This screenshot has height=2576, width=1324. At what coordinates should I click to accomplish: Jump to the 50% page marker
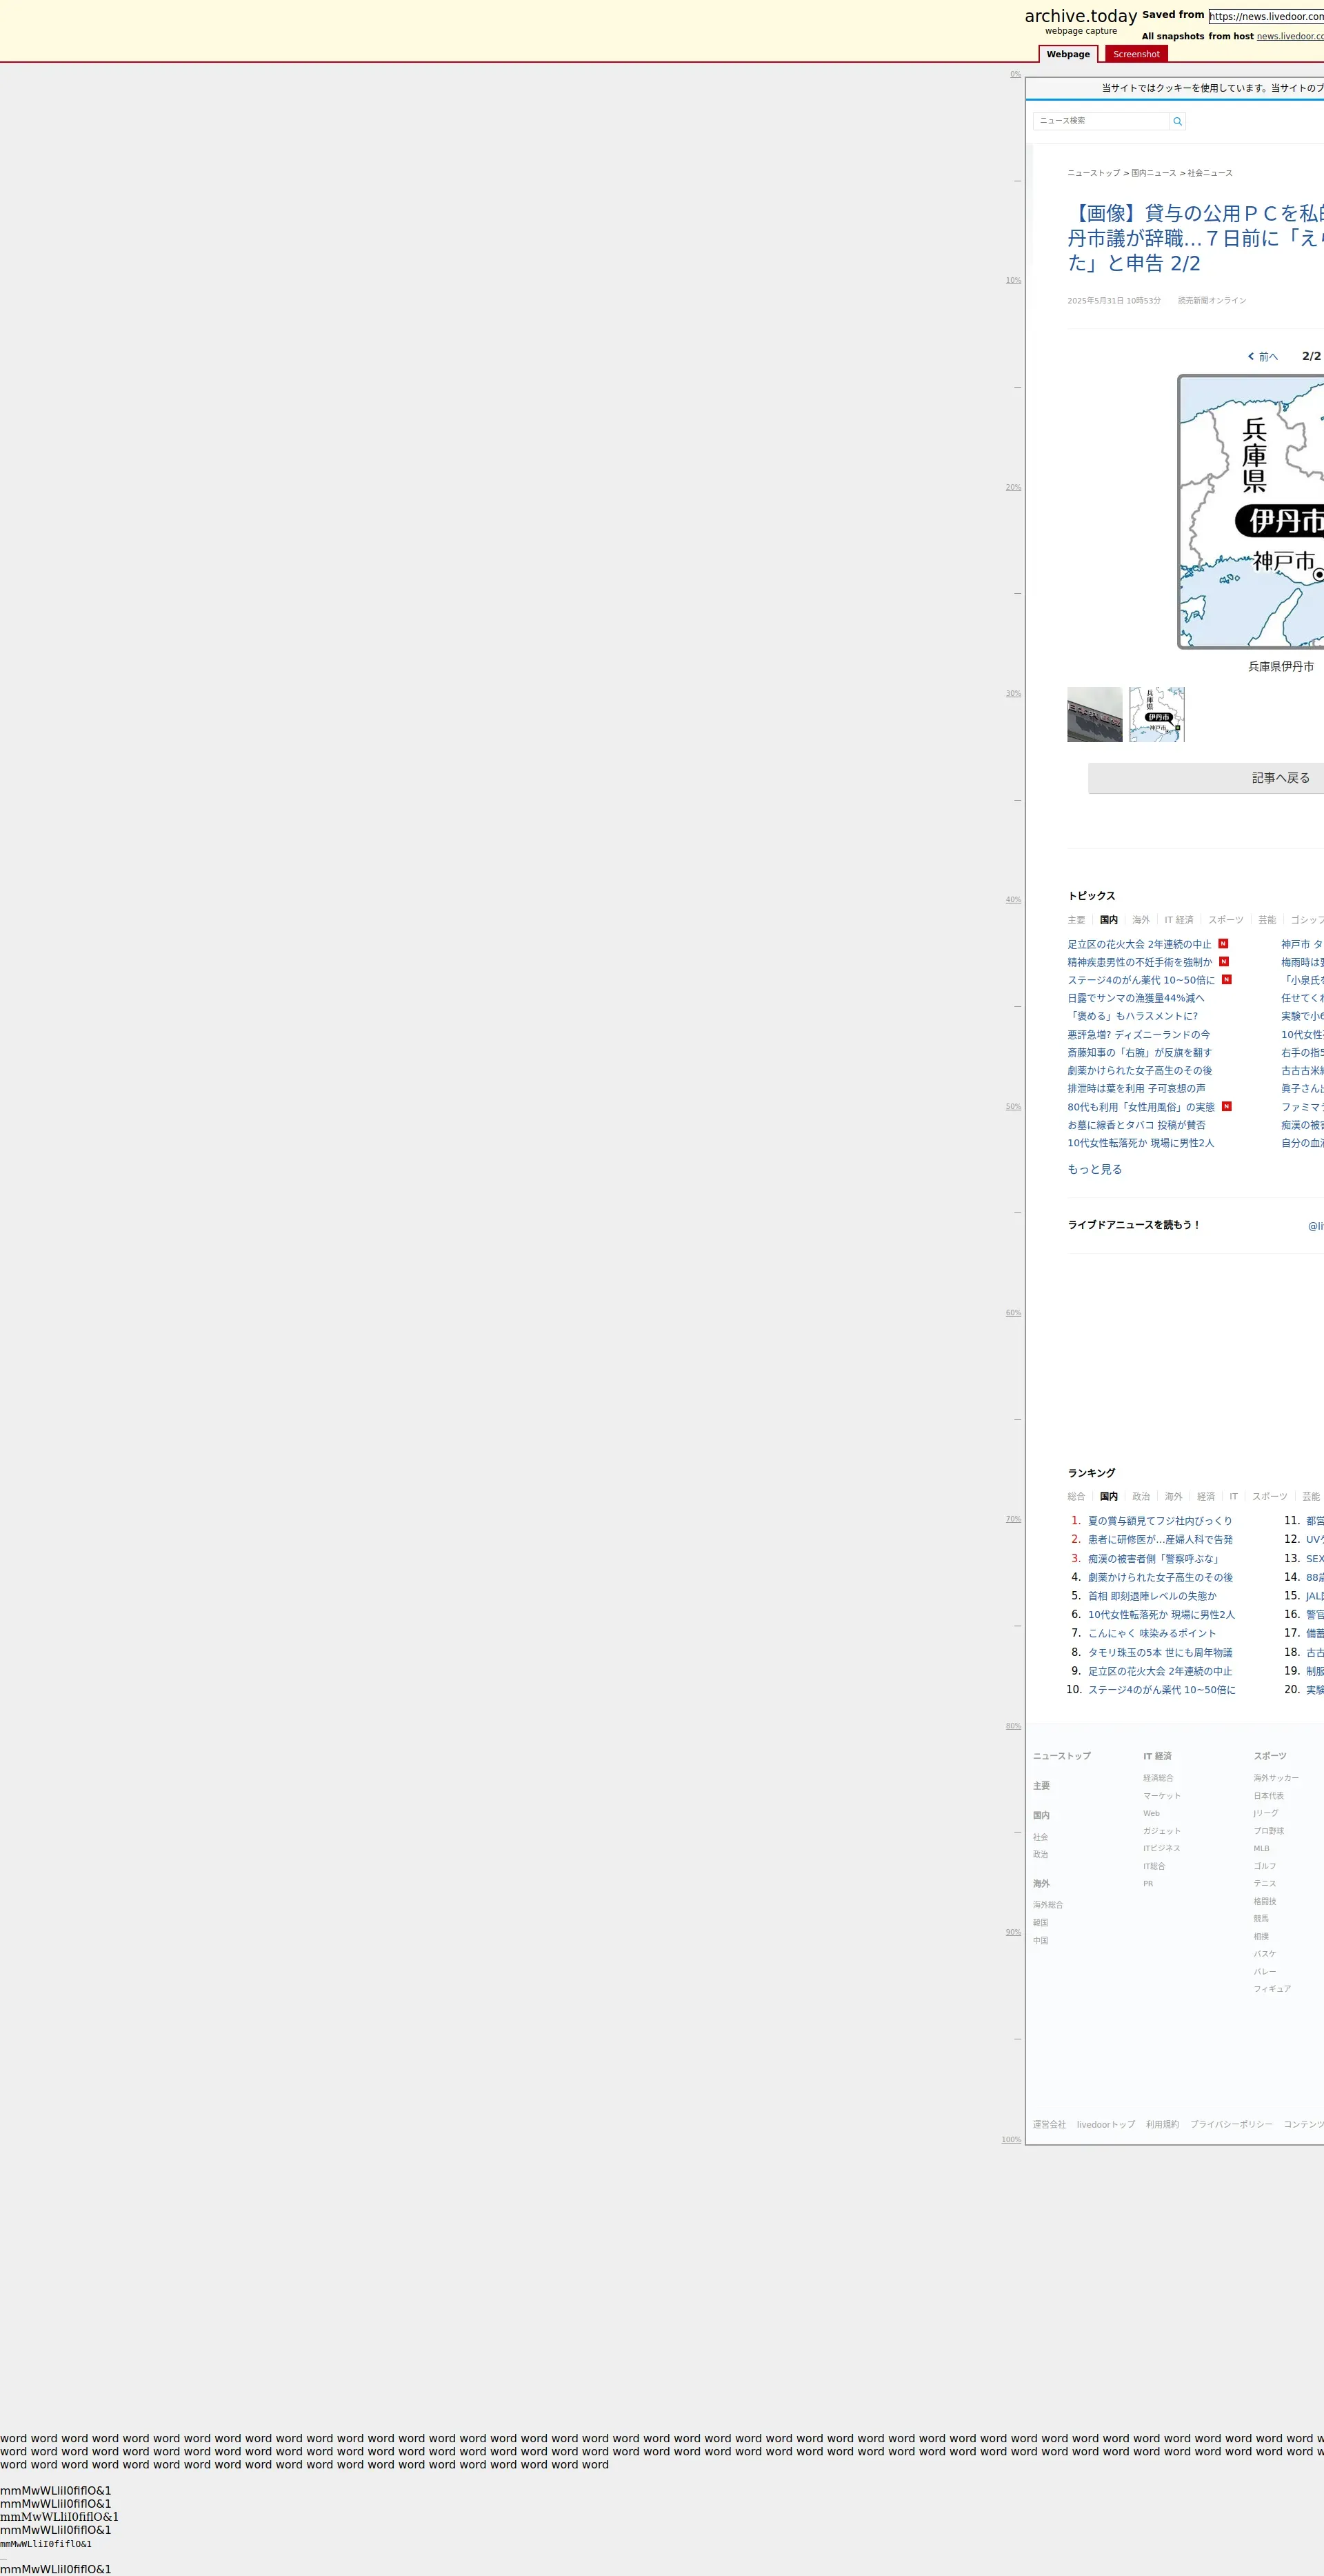[1013, 1107]
